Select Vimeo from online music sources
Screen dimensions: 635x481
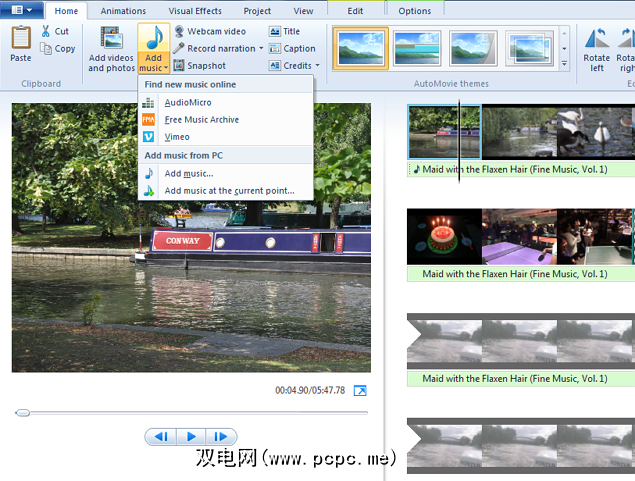coord(176,137)
